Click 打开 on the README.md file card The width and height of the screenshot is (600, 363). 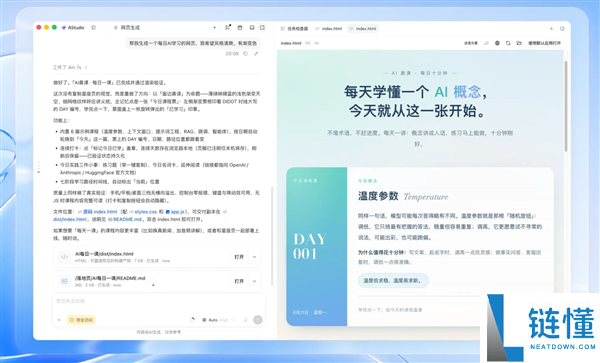pos(239,281)
